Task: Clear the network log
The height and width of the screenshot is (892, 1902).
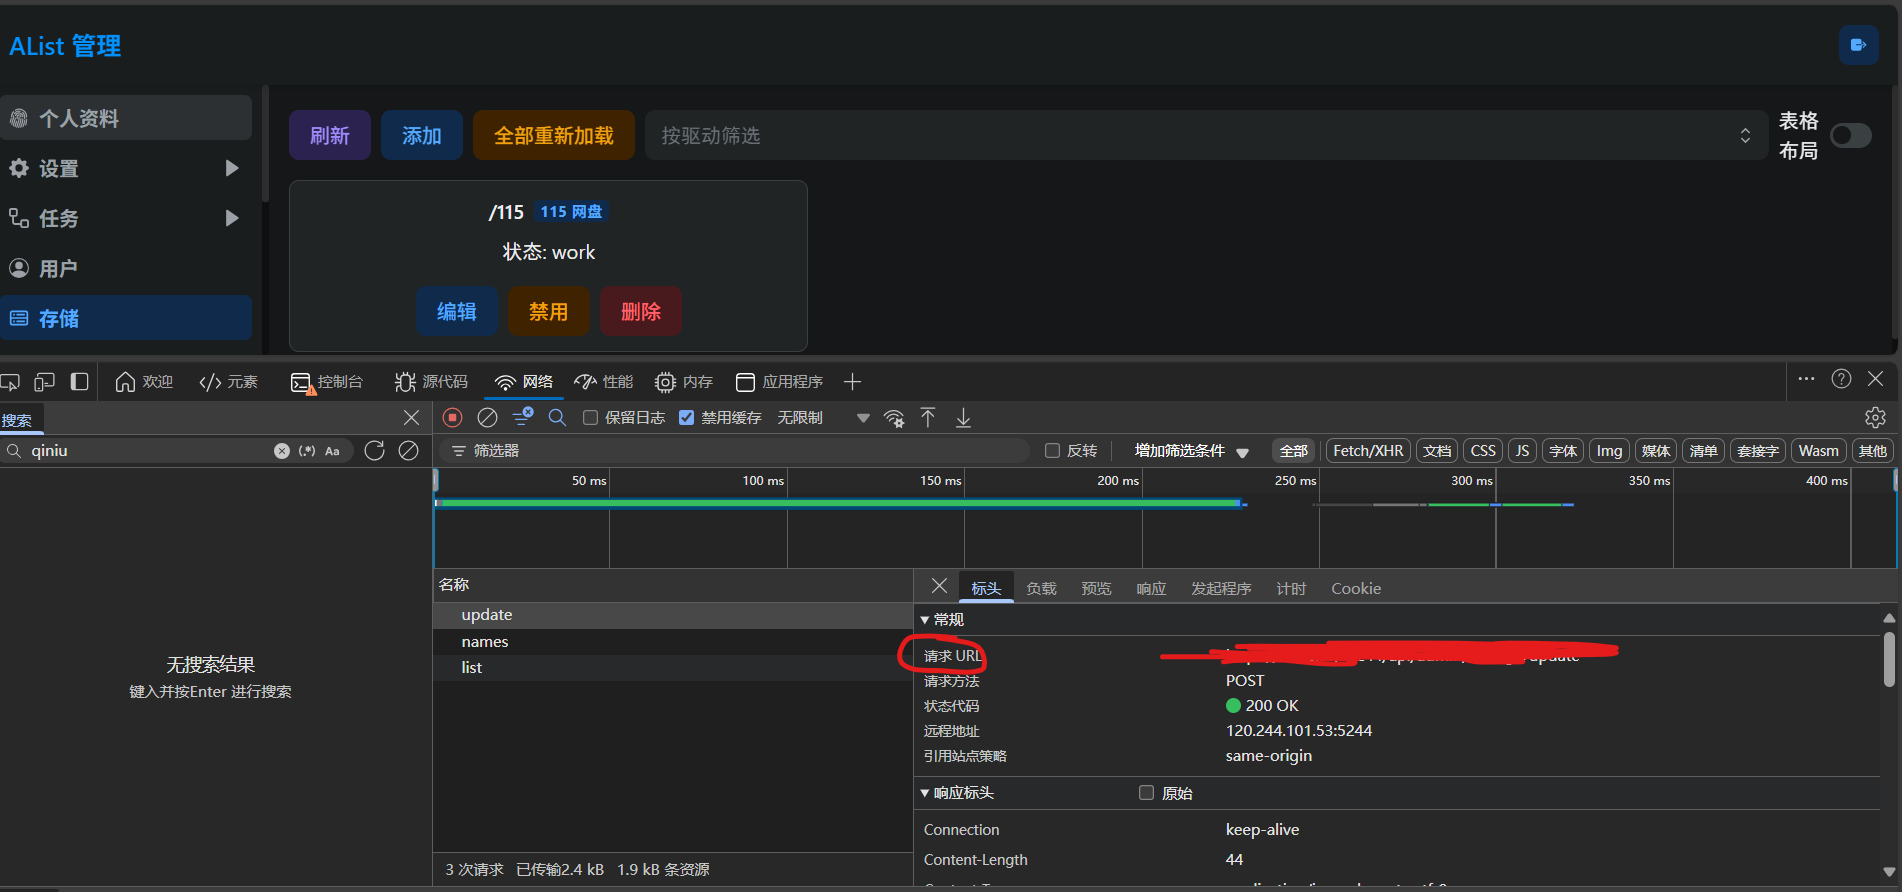Action: pos(488,418)
